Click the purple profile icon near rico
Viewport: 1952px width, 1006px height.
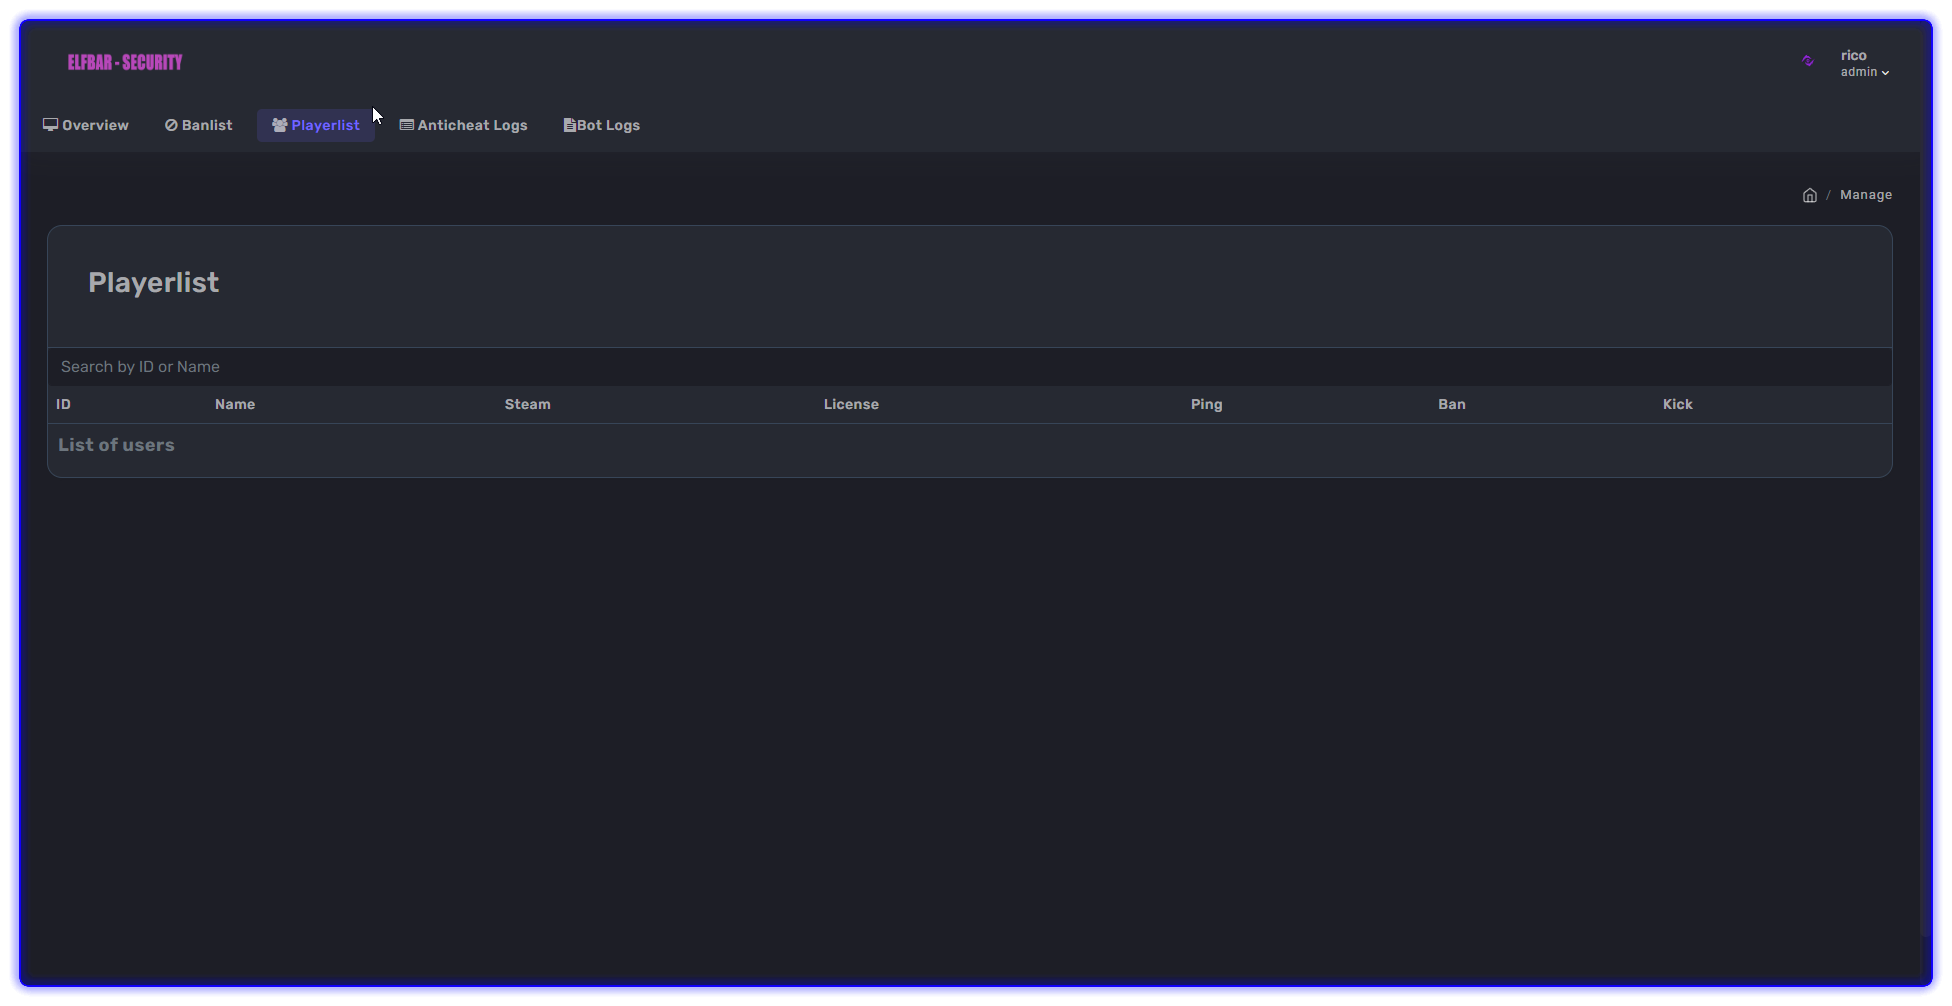point(1808,61)
